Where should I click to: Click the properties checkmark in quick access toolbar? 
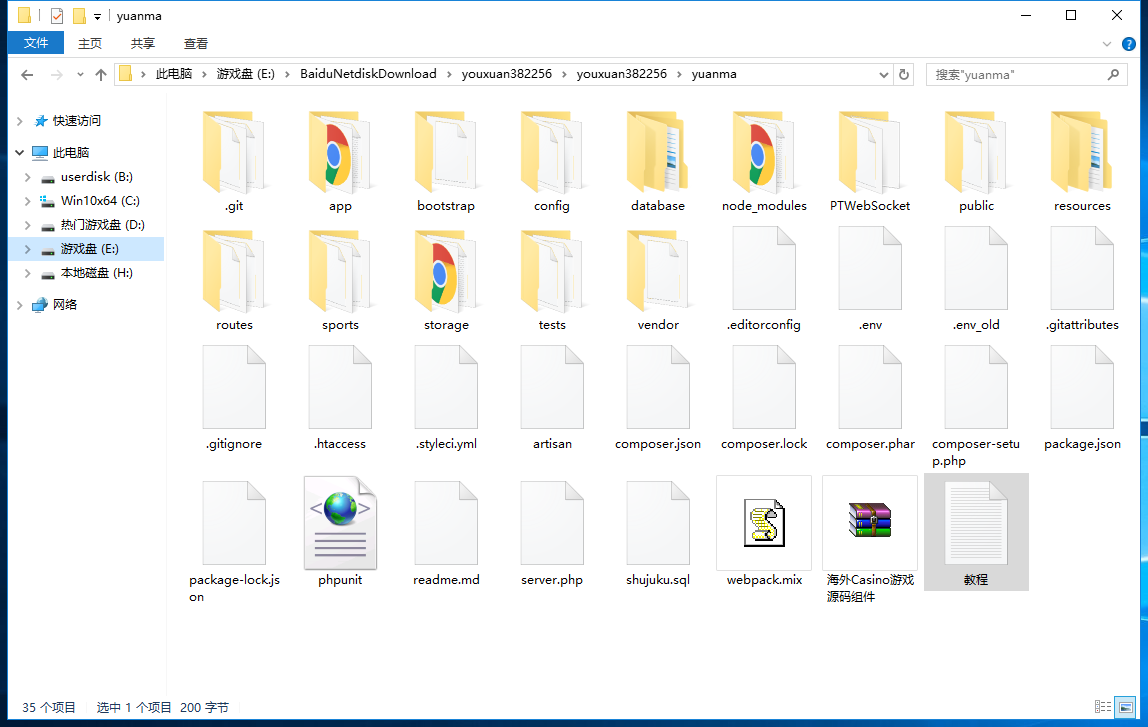(x=56, y=16)
